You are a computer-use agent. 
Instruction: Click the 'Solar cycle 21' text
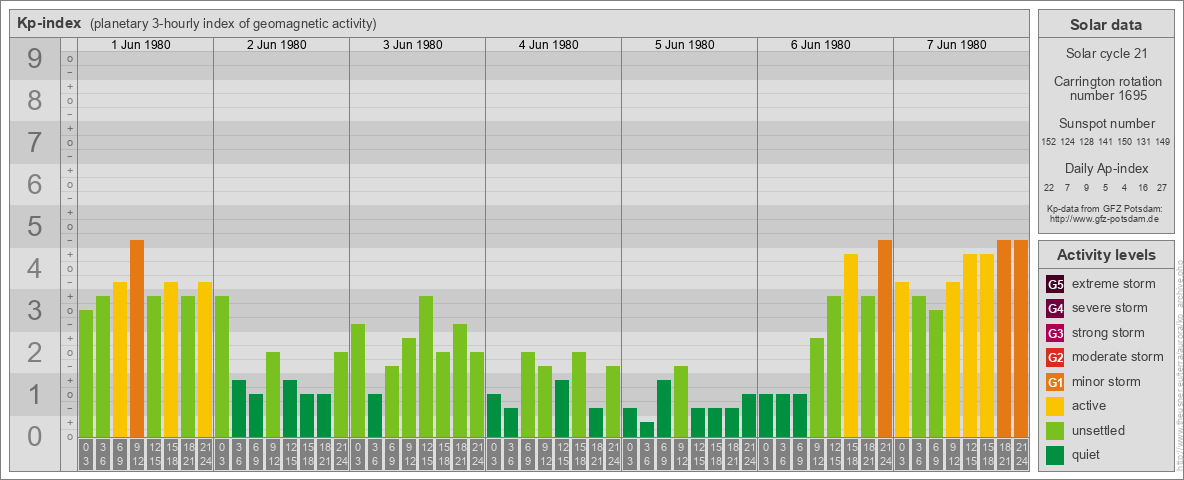tap(1106, 54)
